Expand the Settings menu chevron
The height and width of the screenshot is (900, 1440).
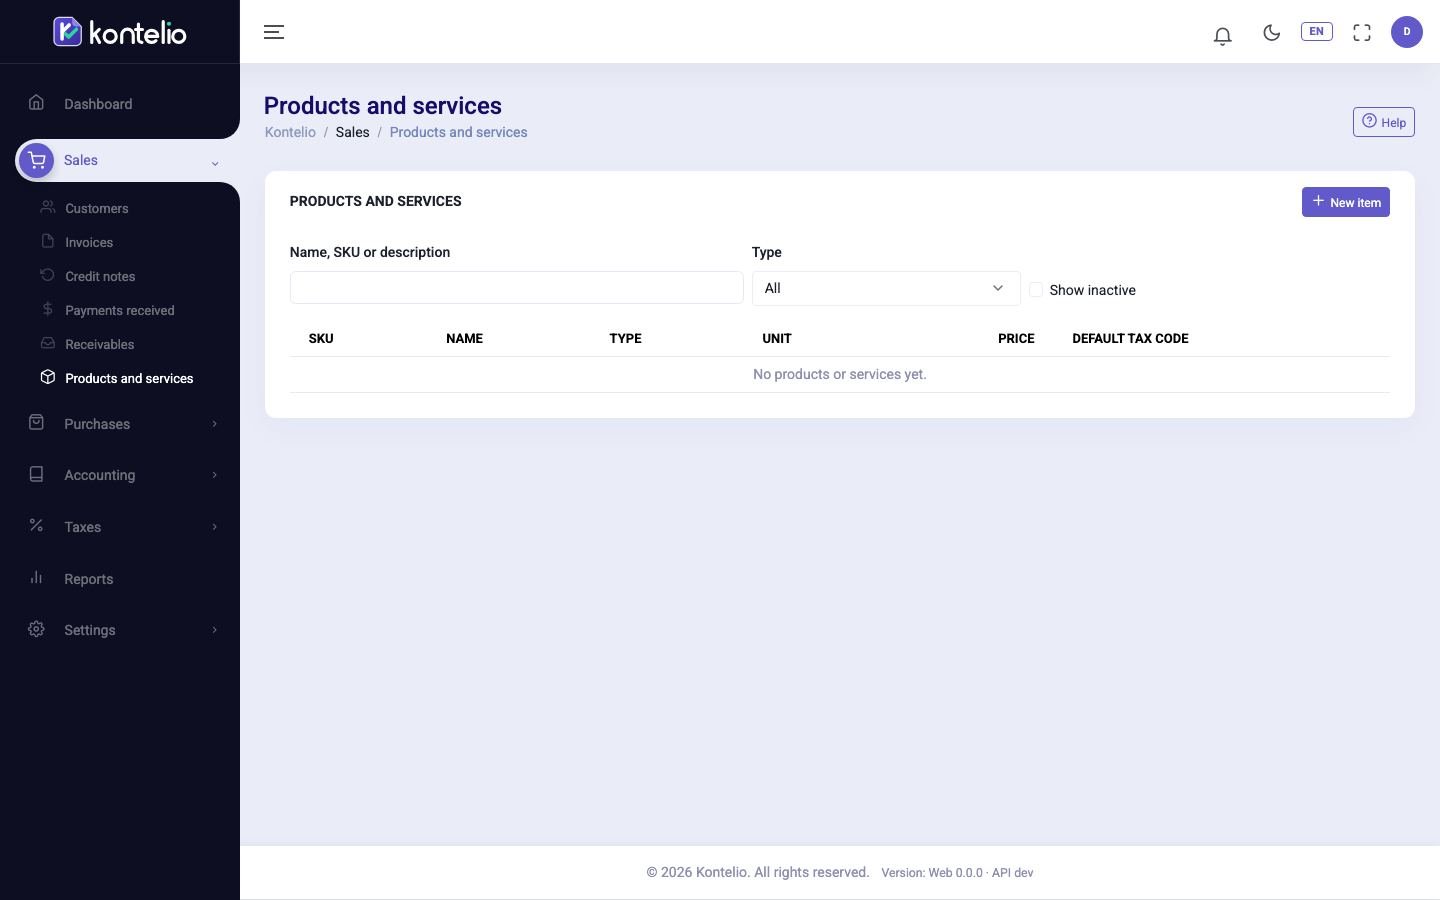pos(214,630)
